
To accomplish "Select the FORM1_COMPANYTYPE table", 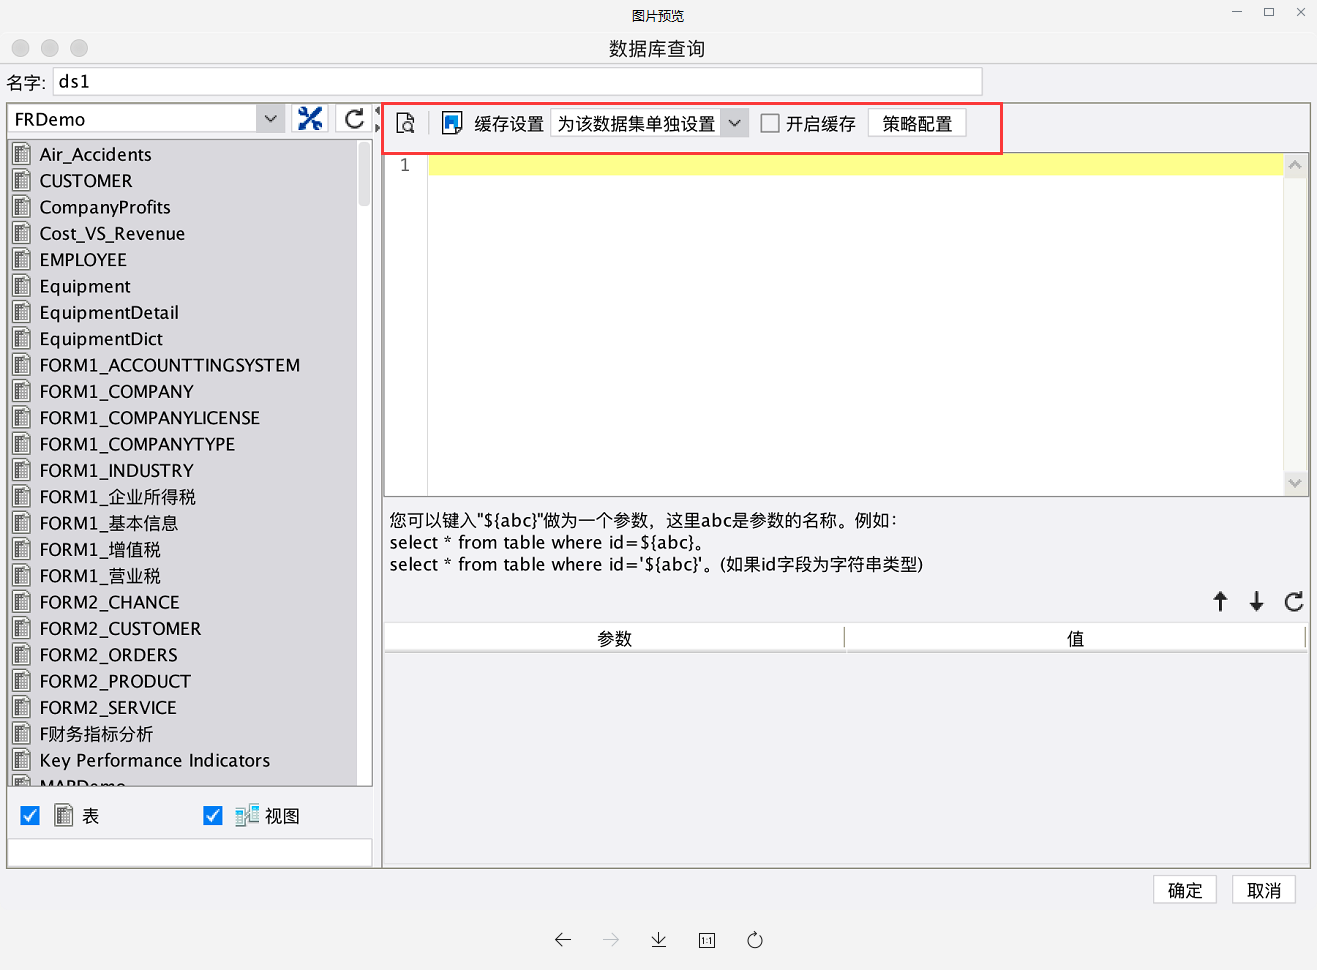I will click(138, 444).
